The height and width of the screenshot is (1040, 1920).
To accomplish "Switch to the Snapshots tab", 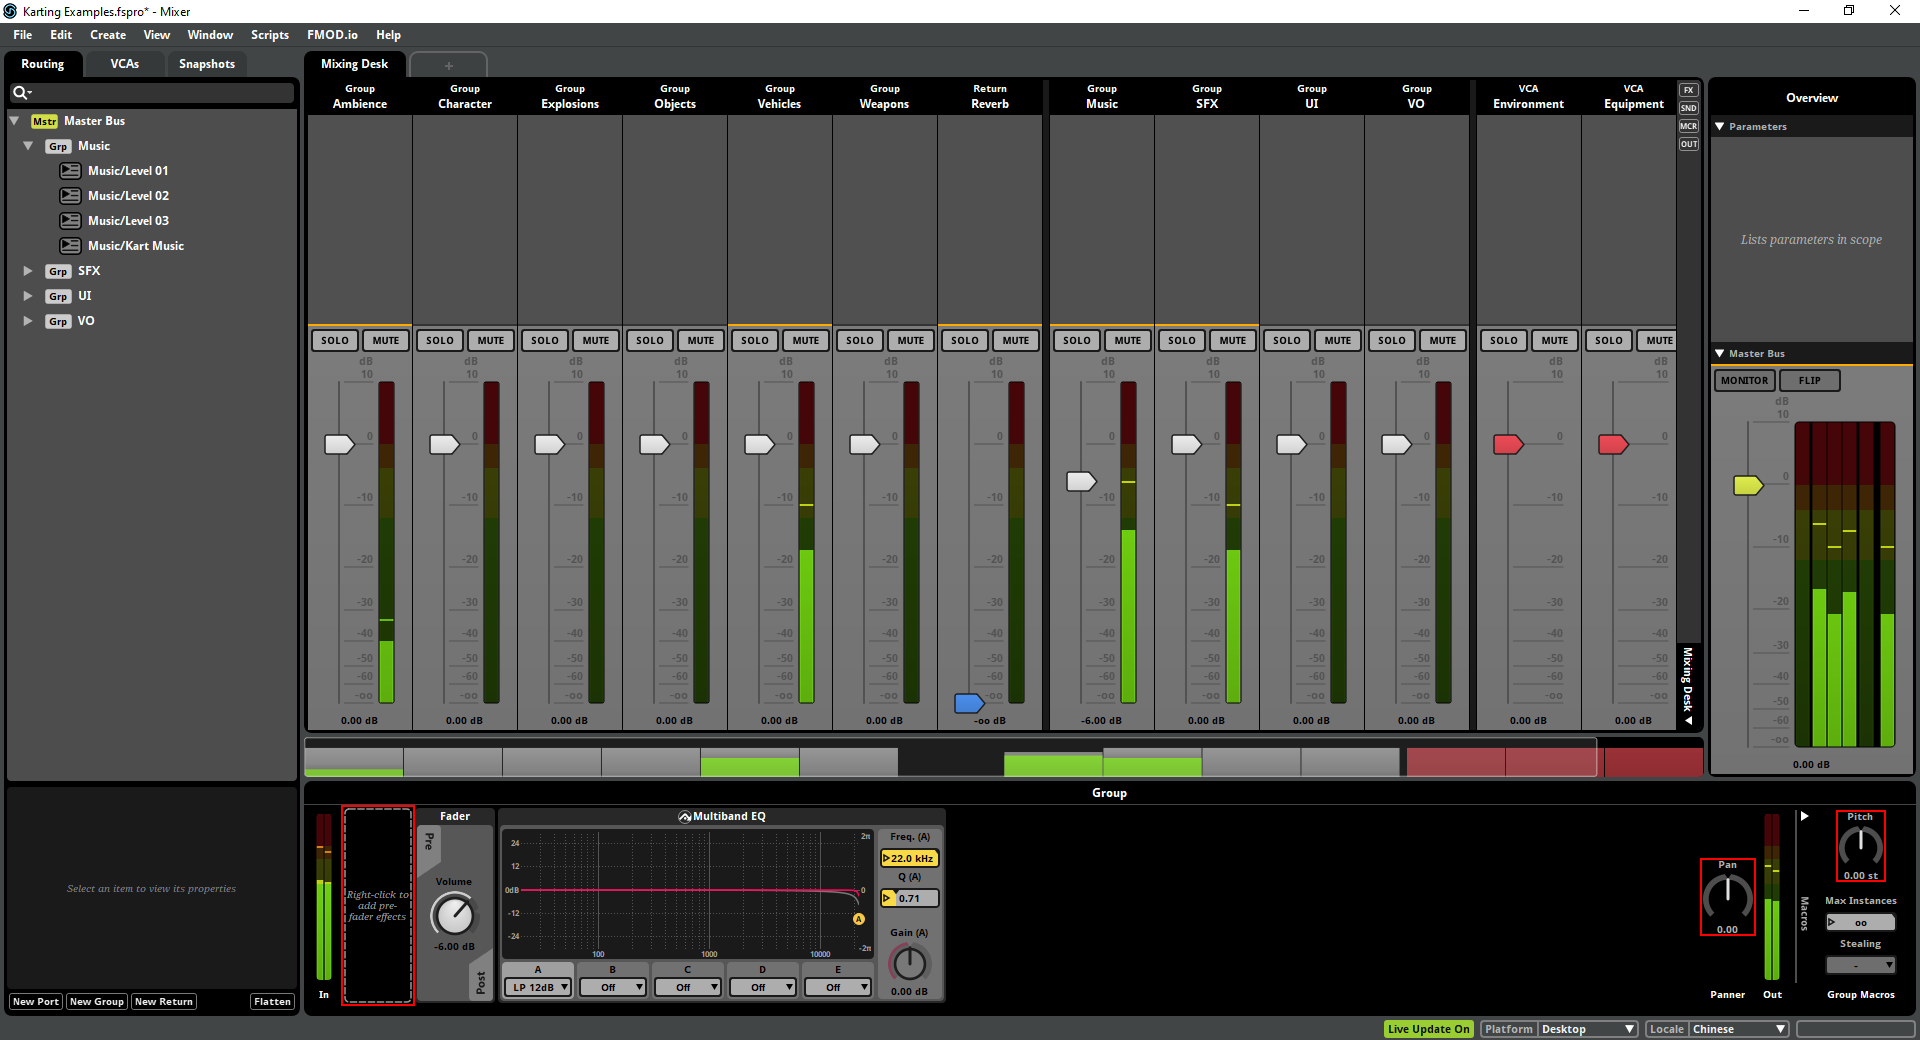I will click(206, 63).
